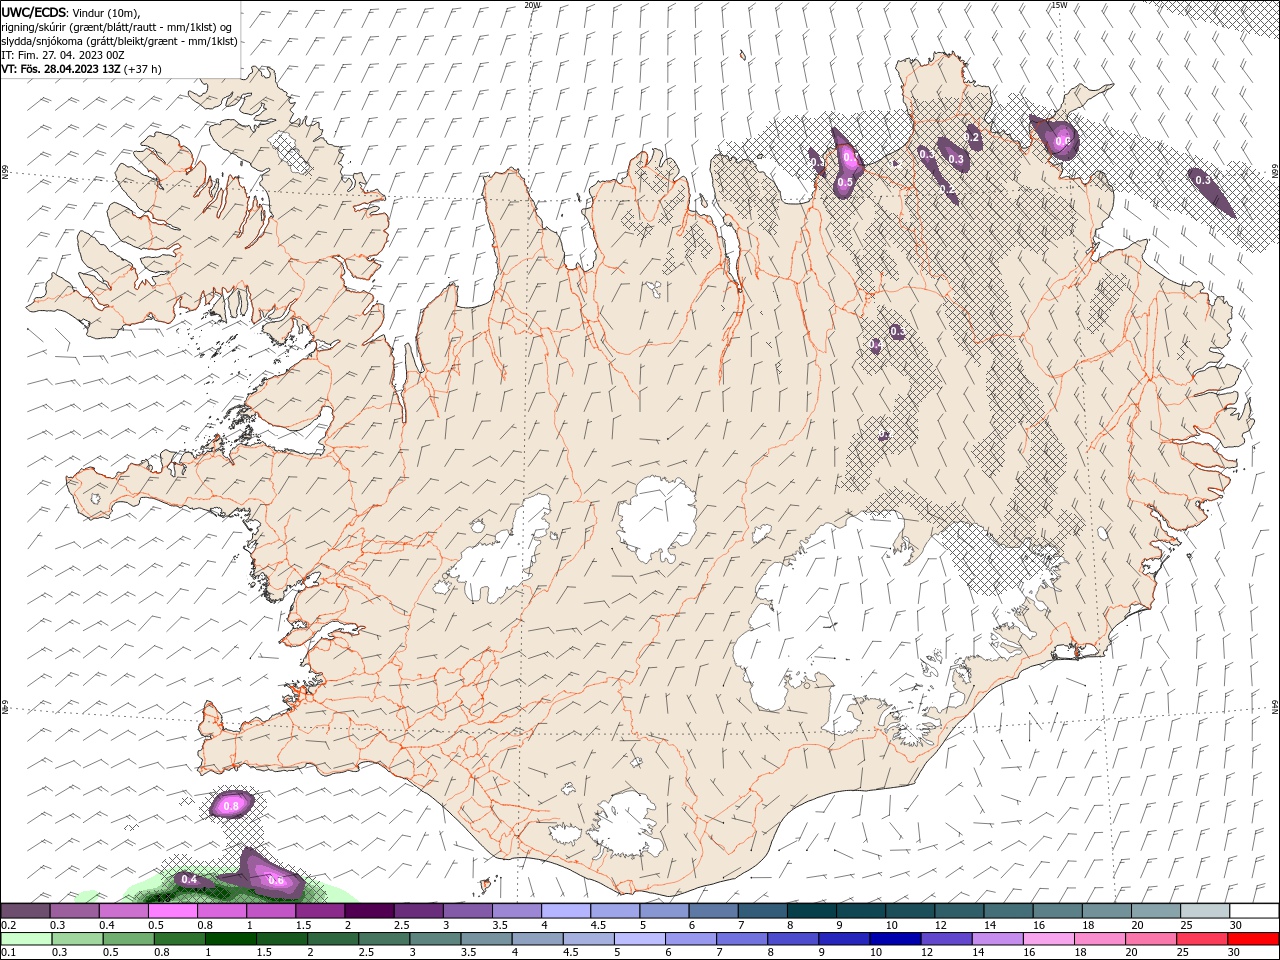
Task: Select the '0.8' value on the southwest precipitation blob
Action: 232,805
